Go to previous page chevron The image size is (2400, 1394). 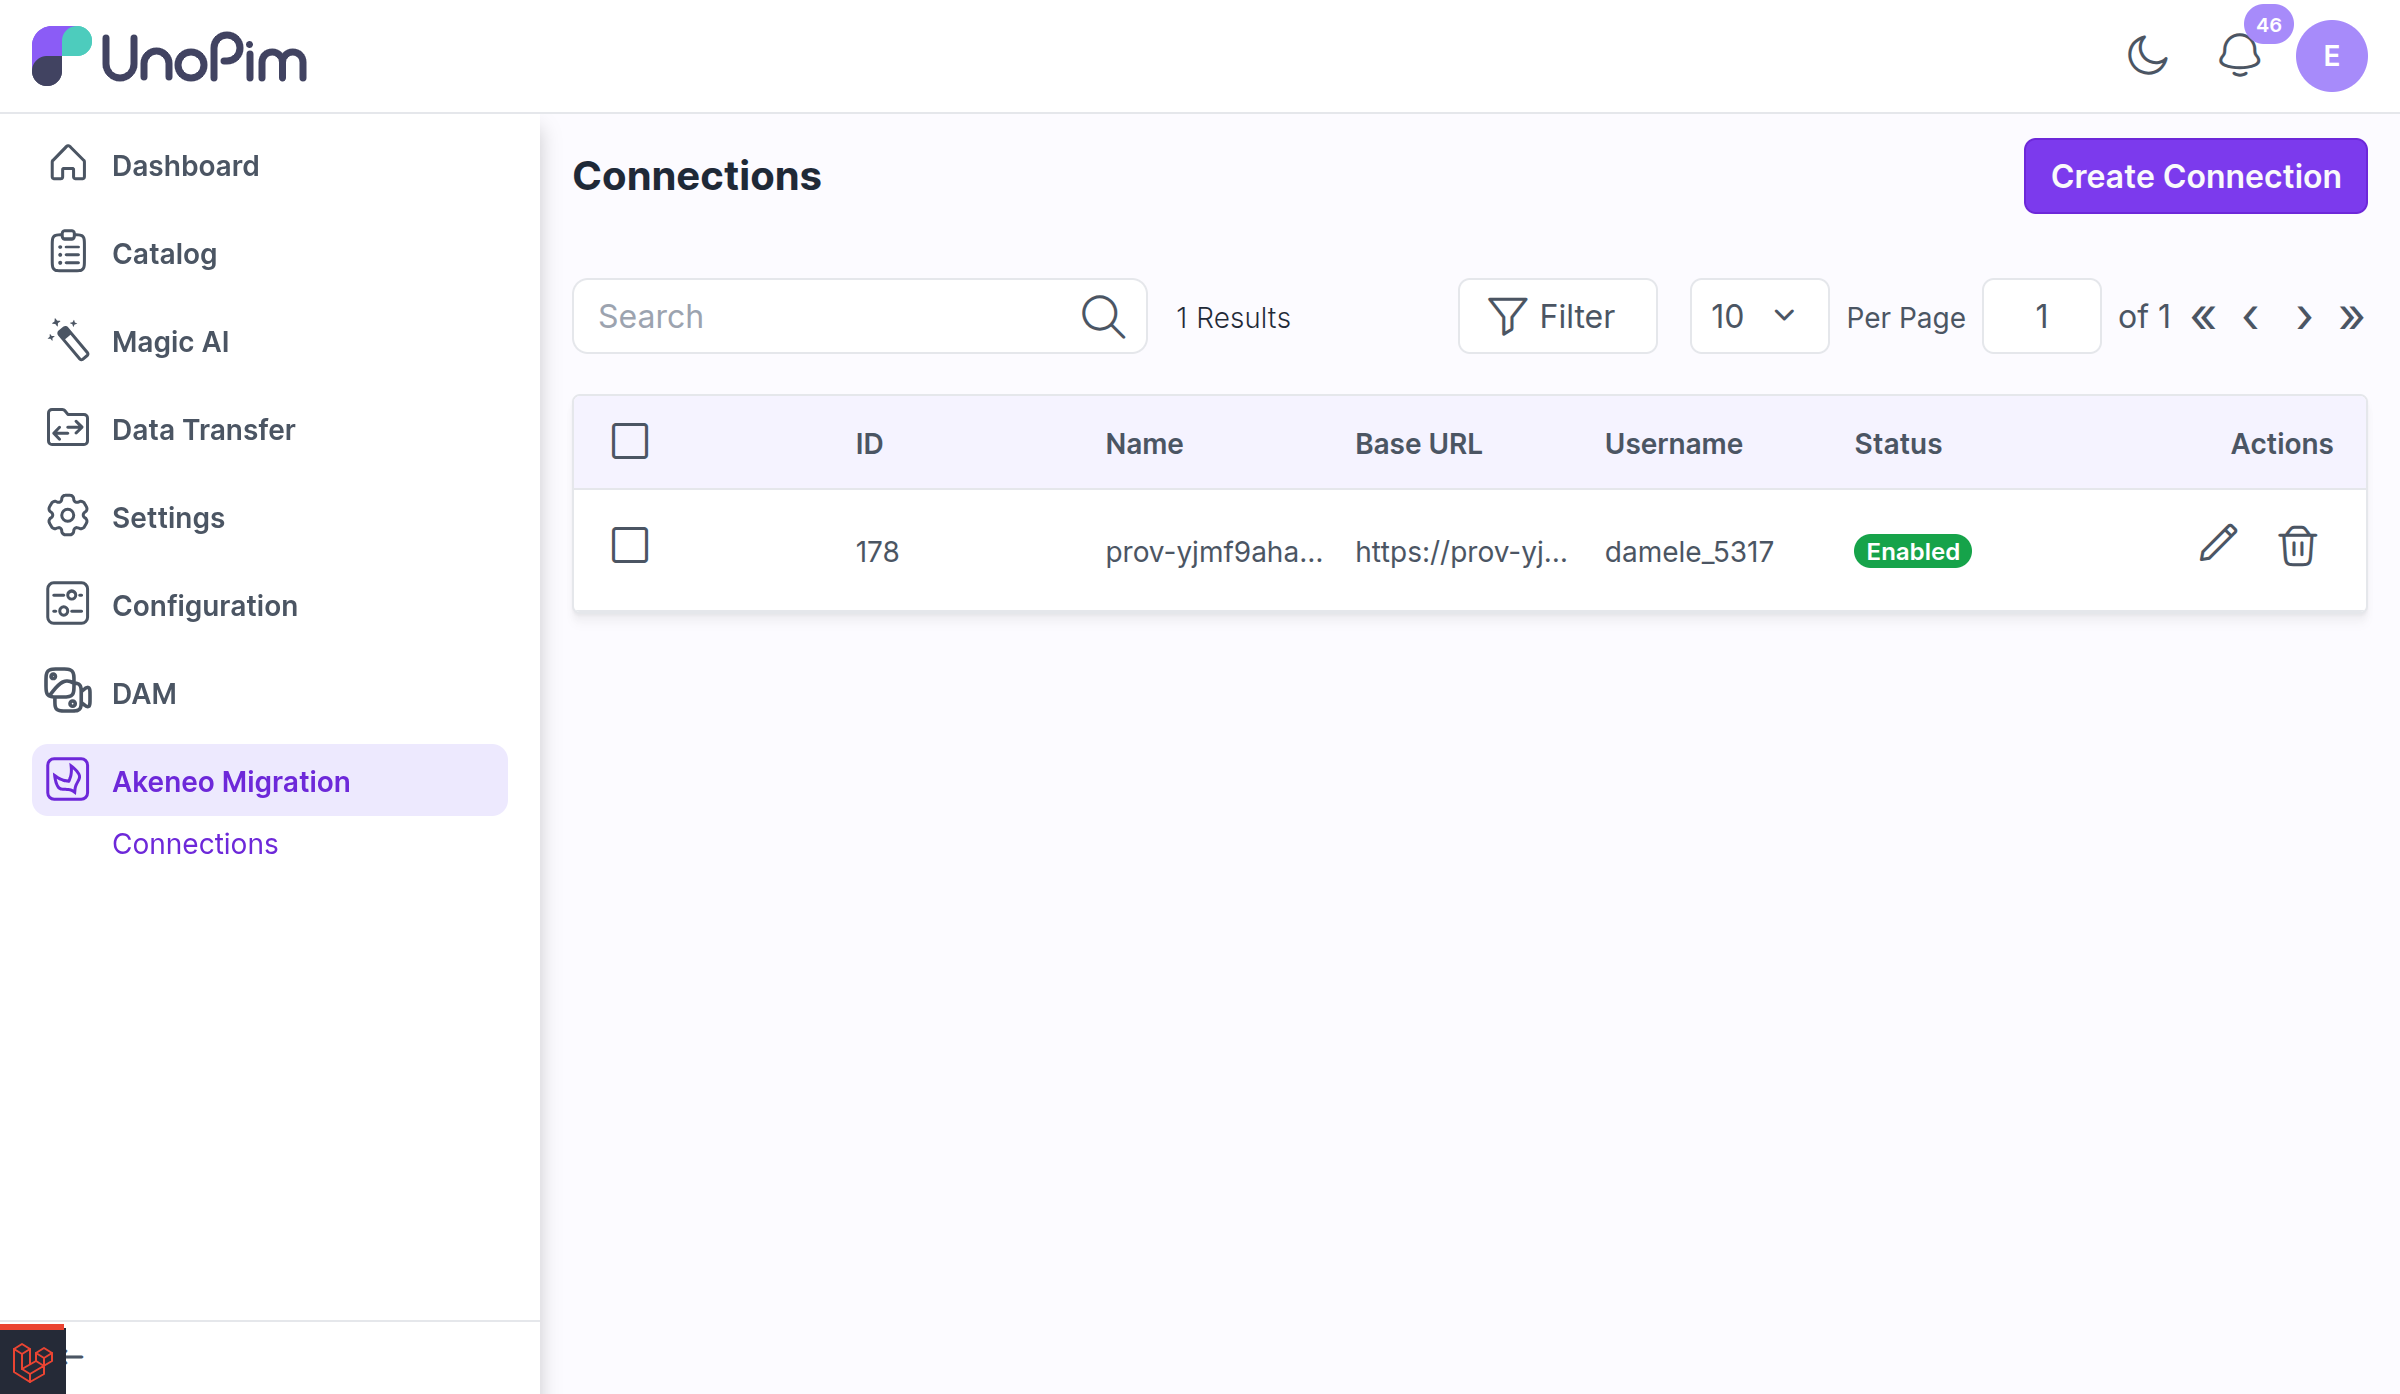2251,318
